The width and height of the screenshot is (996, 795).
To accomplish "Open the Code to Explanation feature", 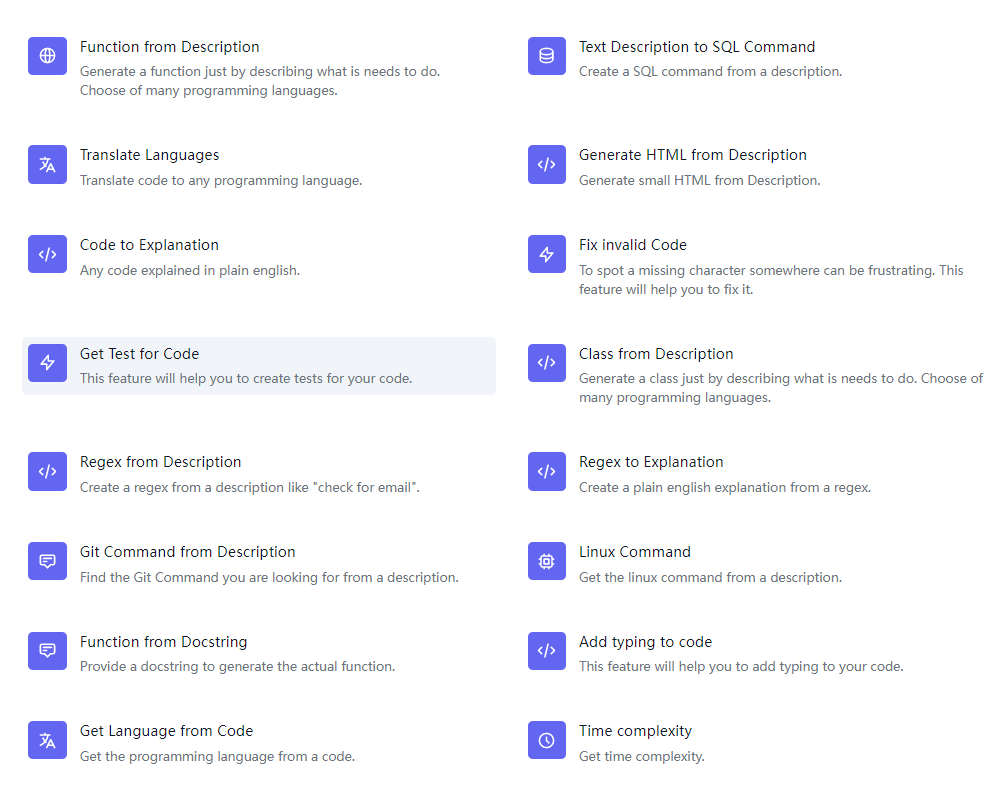I will point(149,245).
